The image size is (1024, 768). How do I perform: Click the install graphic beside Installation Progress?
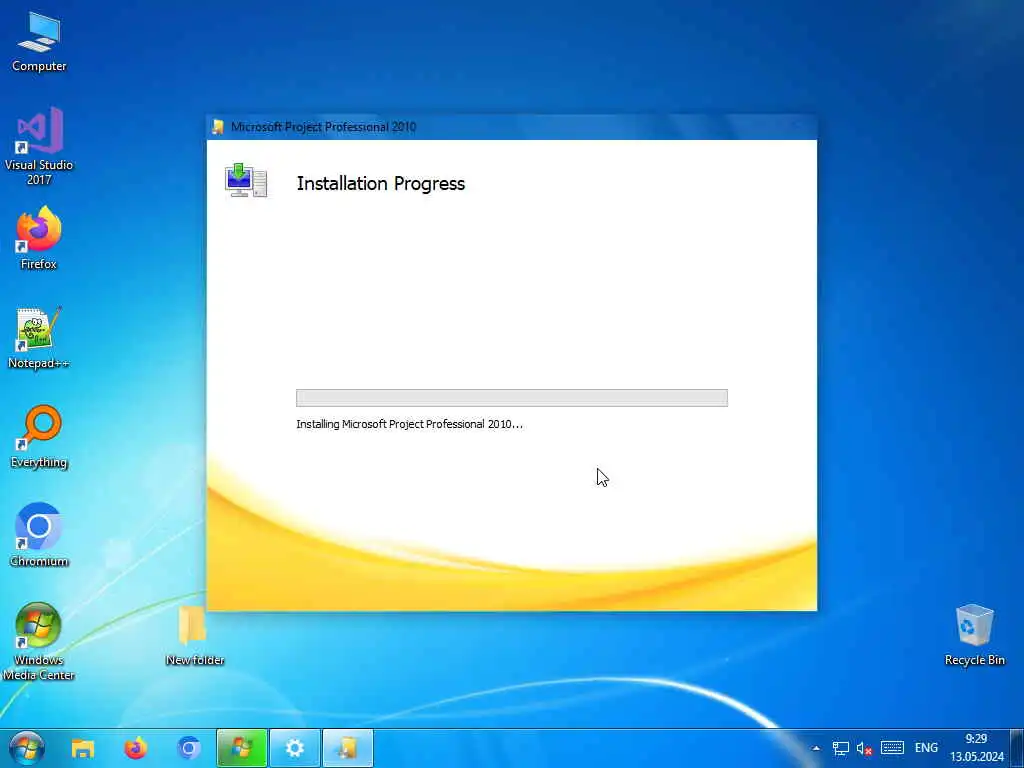coord(246,180)
